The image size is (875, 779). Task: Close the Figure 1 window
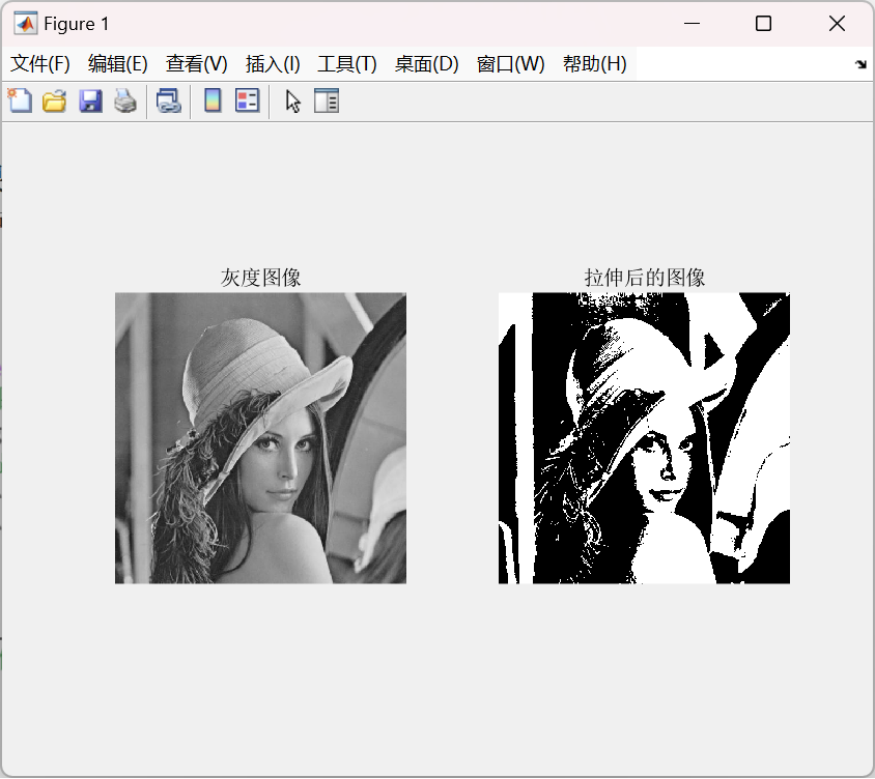(837, 23)
